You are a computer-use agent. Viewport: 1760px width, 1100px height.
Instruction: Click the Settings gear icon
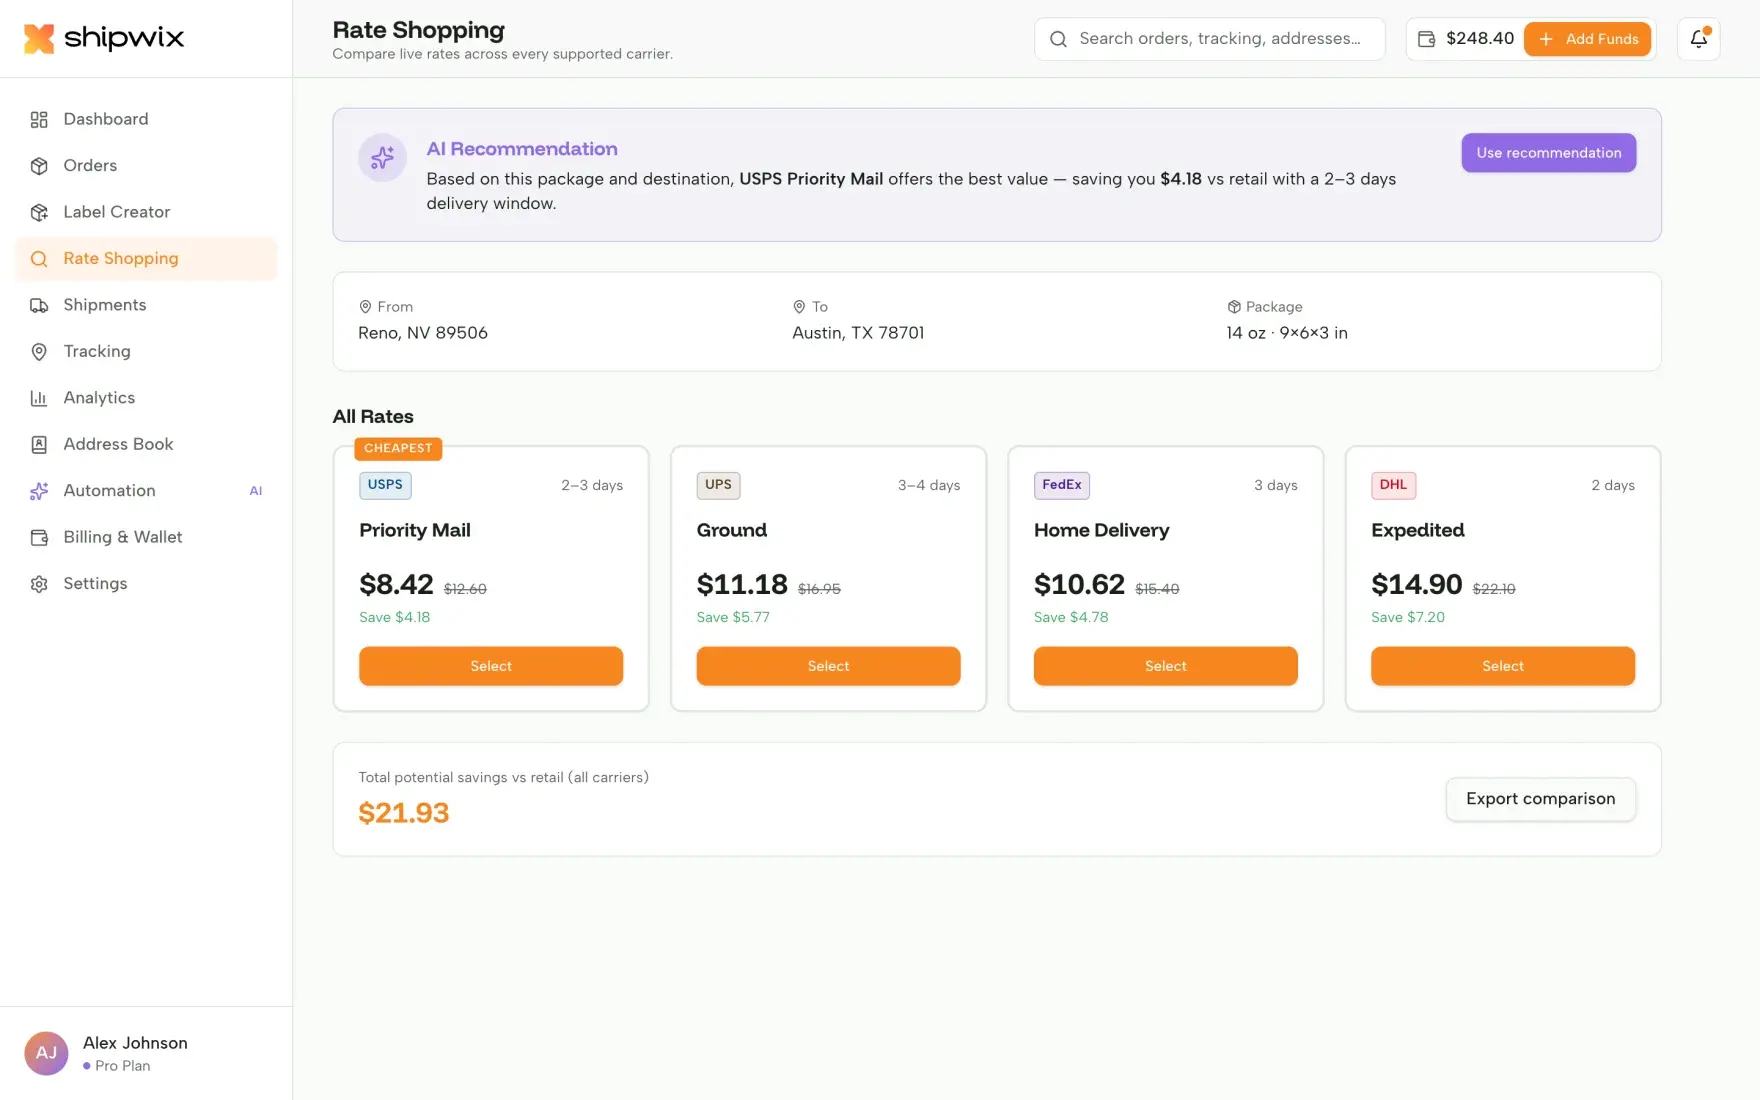[x=39, y=584]
